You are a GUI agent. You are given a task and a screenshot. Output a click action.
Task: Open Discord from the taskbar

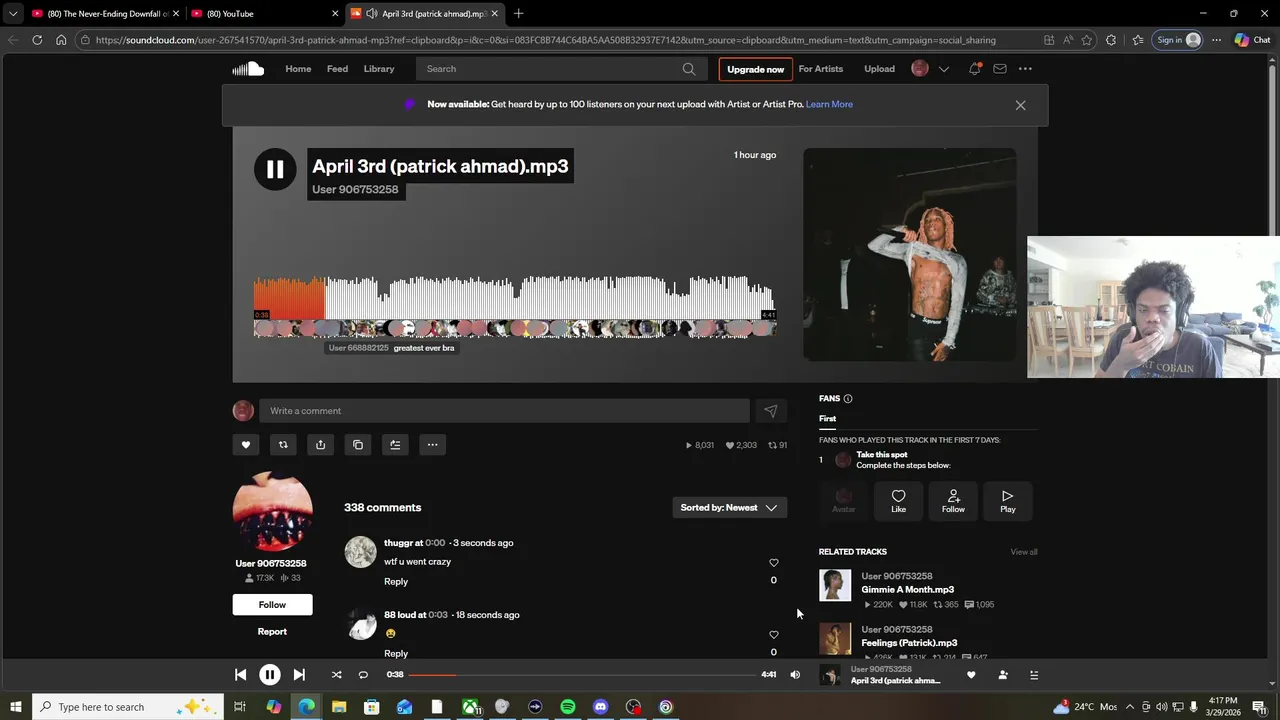[x=600, y=707]
